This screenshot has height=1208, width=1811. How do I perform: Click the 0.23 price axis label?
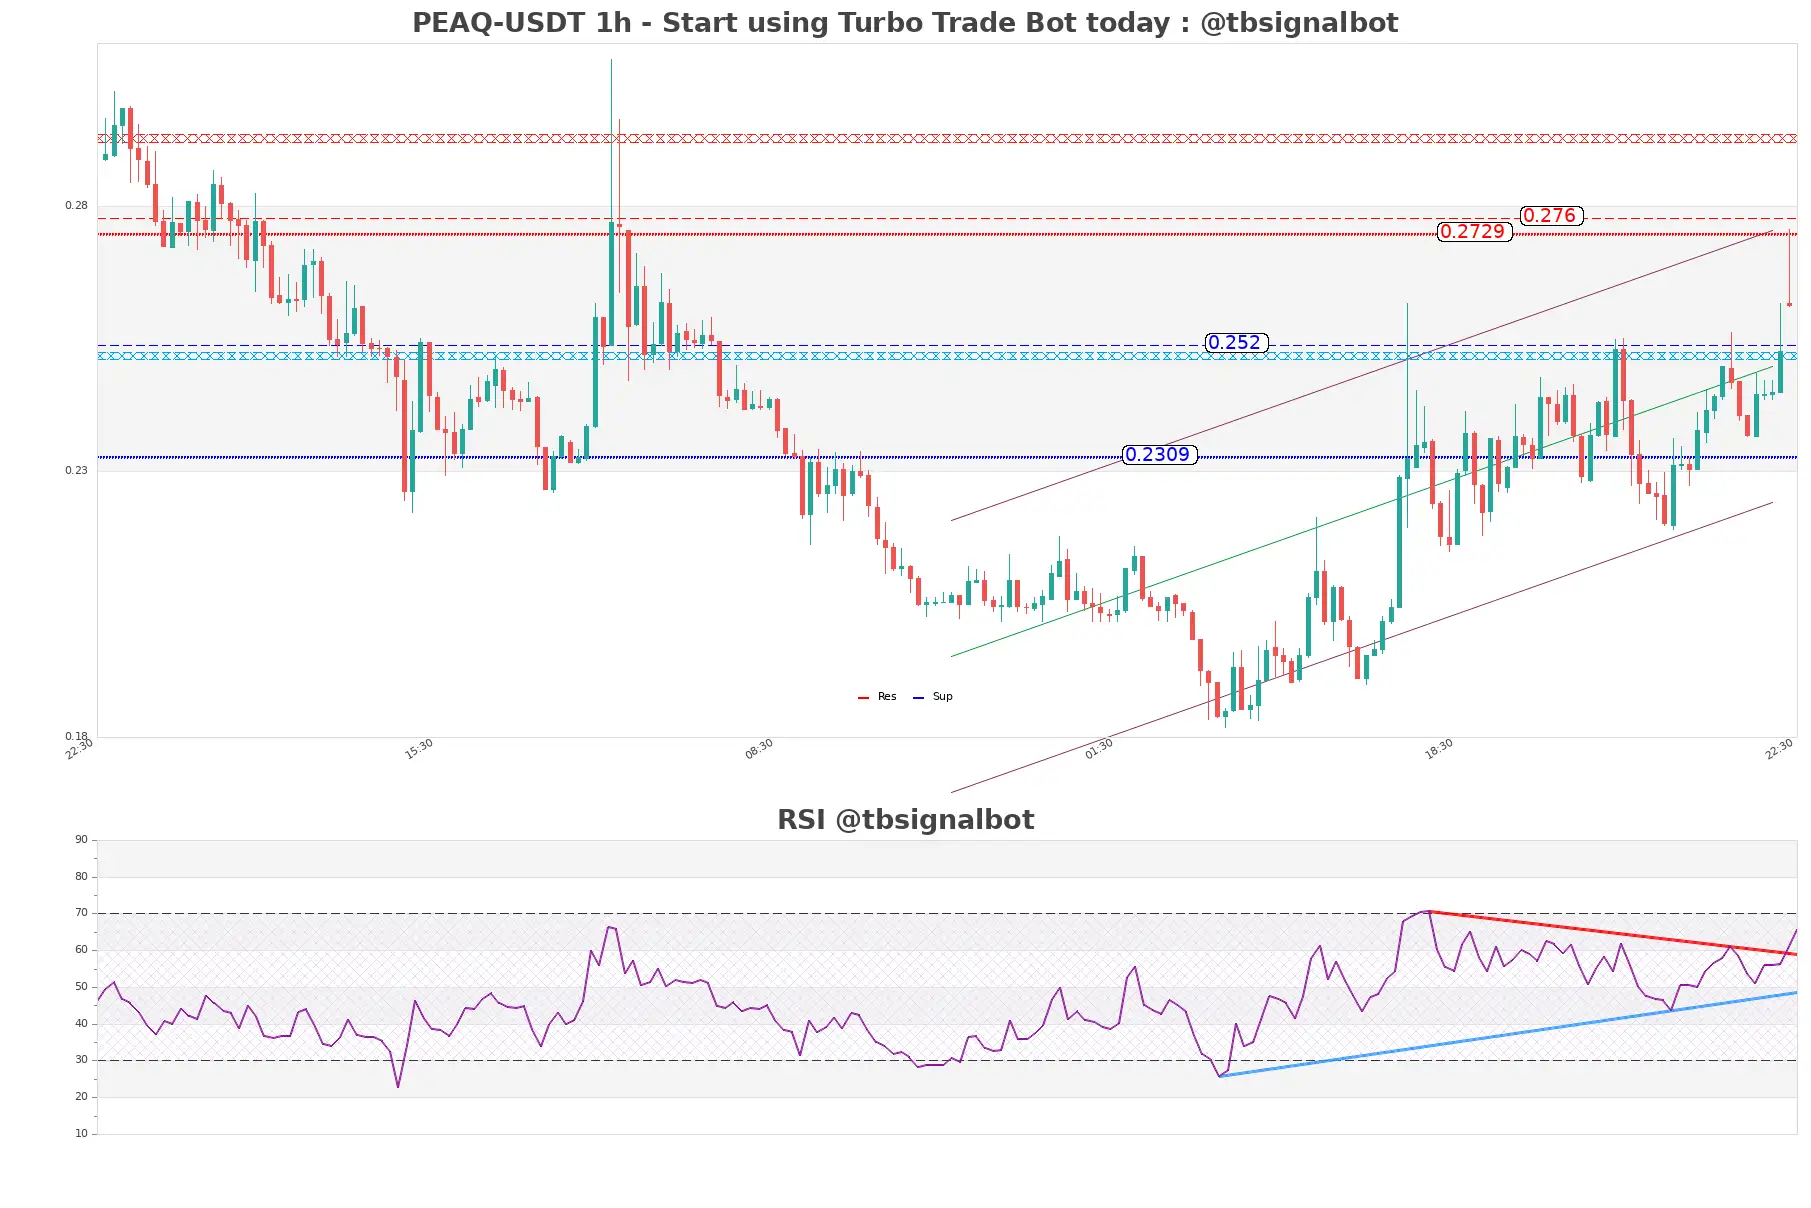click(x=76, y=471)
